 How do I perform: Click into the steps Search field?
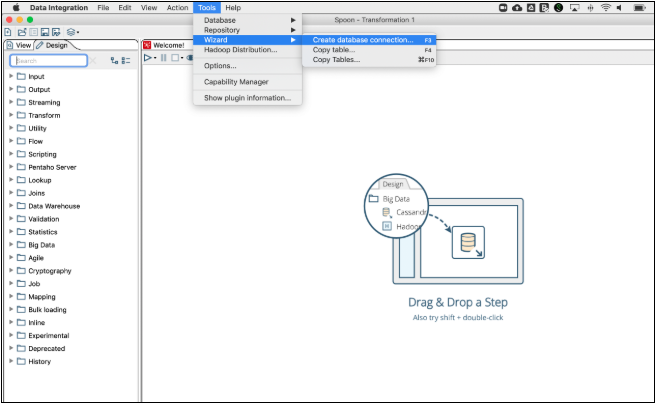[x=50, y=61]
